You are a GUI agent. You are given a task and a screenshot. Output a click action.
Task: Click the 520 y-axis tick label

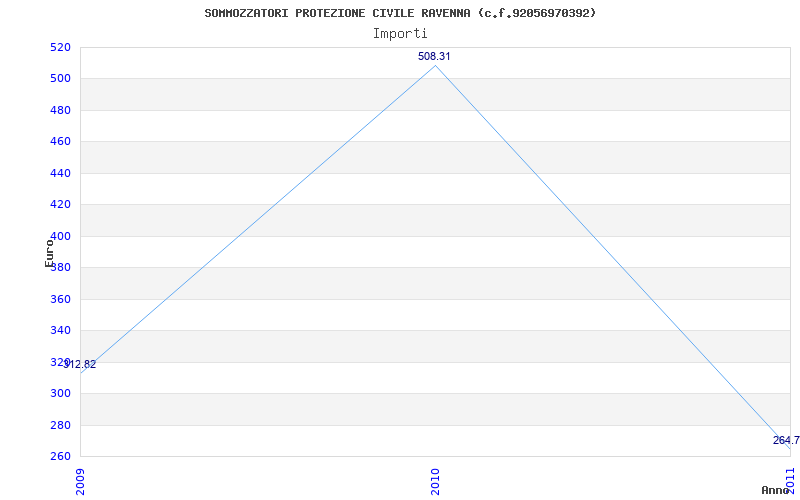[60, 47]
